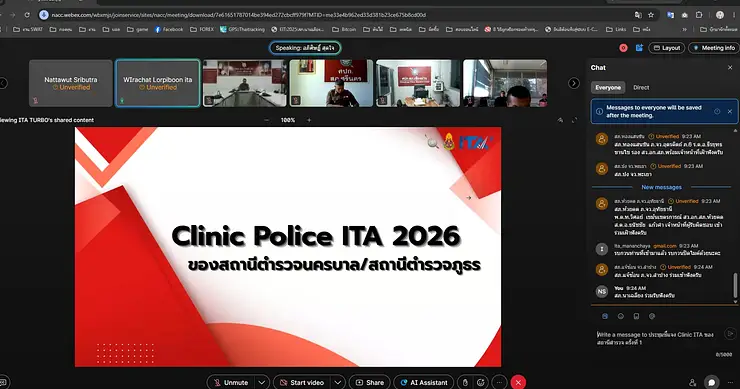Open audio options arrow beside Unmute

(x=261, y=382)
